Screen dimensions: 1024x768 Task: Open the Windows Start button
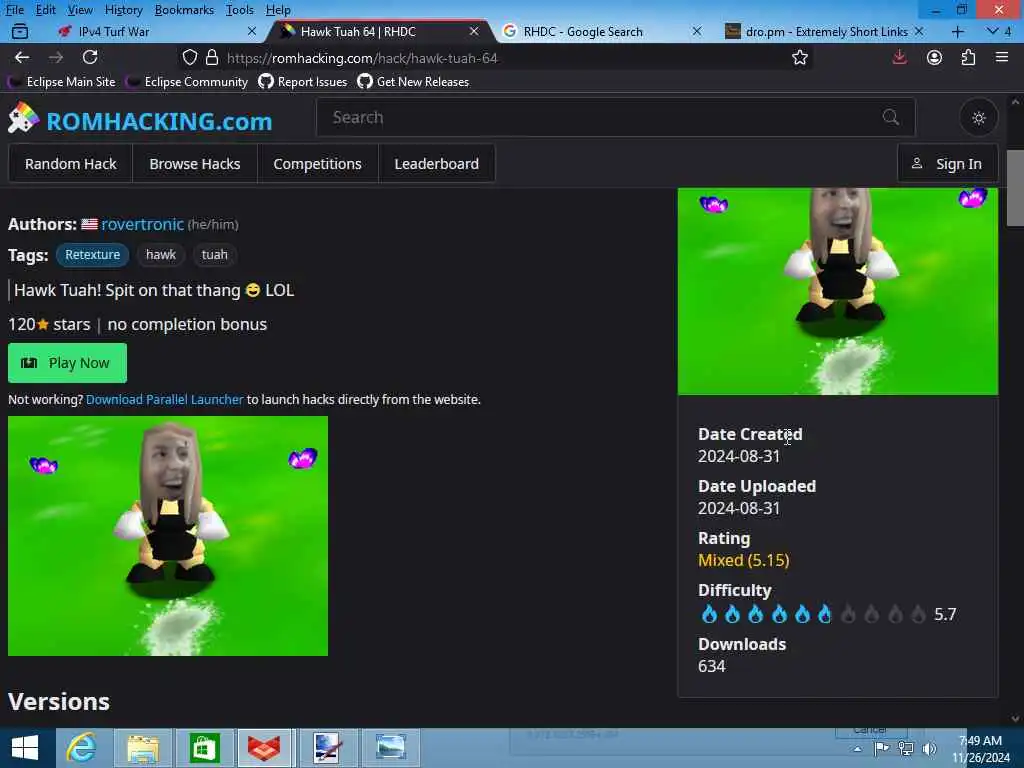coord(25,748)
